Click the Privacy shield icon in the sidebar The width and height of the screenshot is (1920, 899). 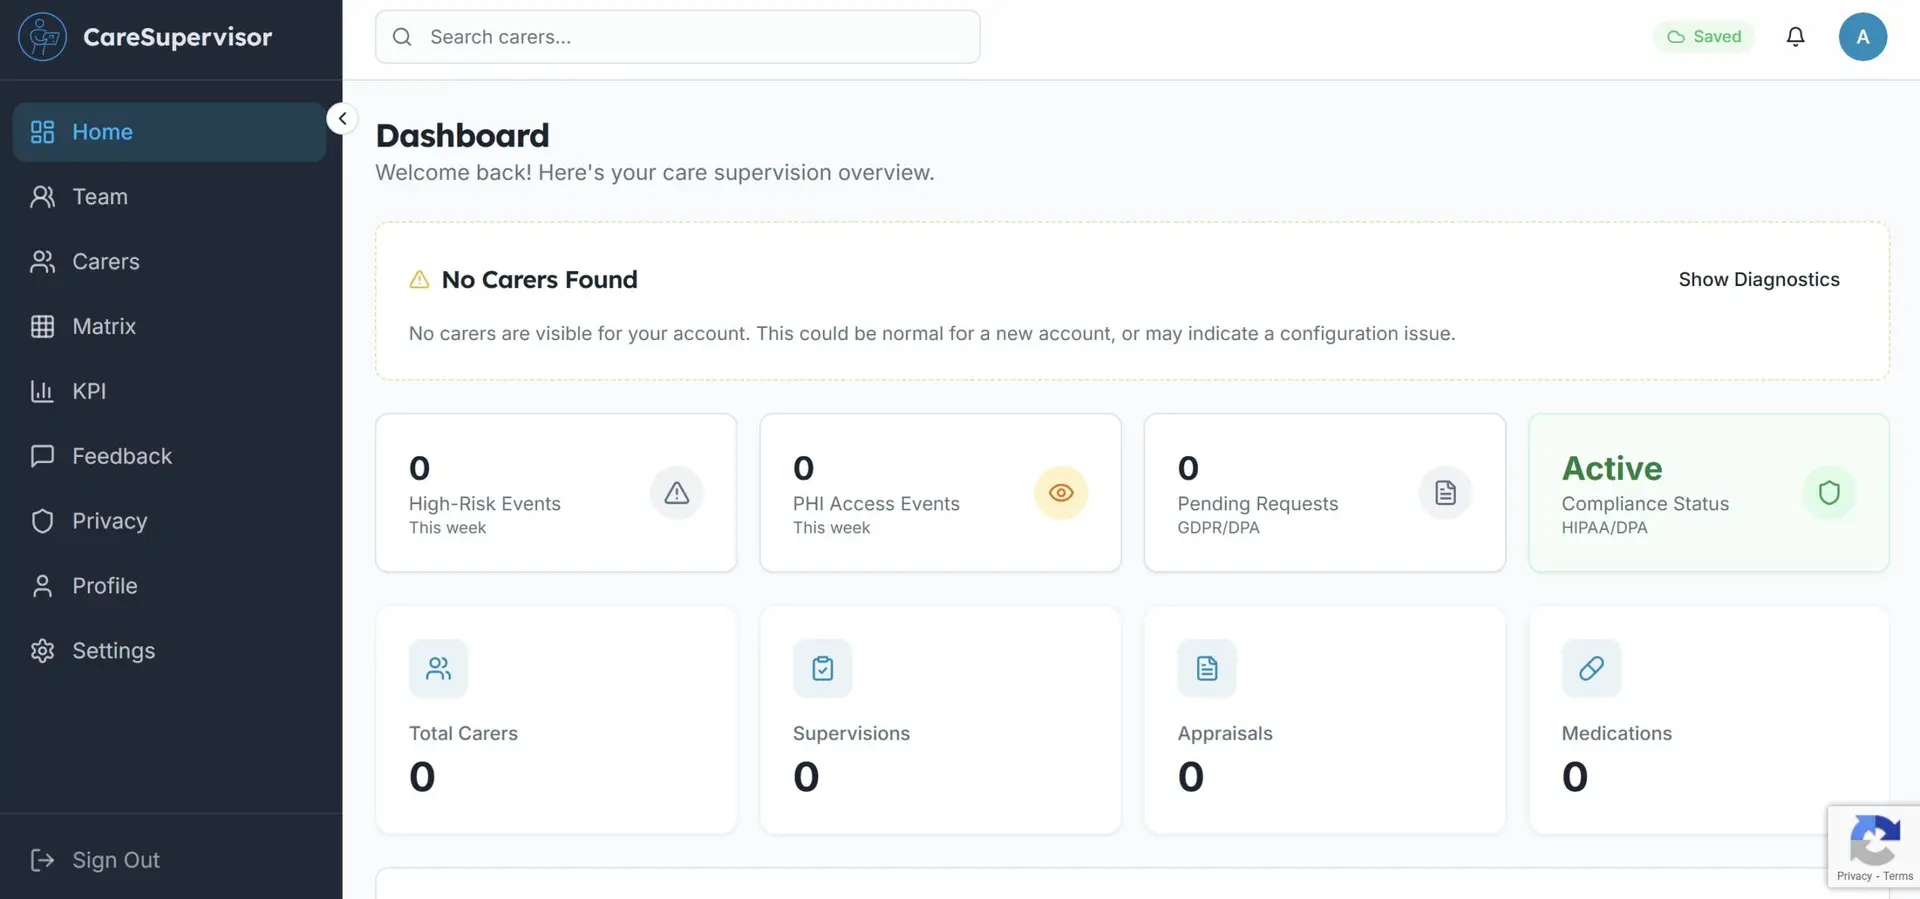coord(42,521)
